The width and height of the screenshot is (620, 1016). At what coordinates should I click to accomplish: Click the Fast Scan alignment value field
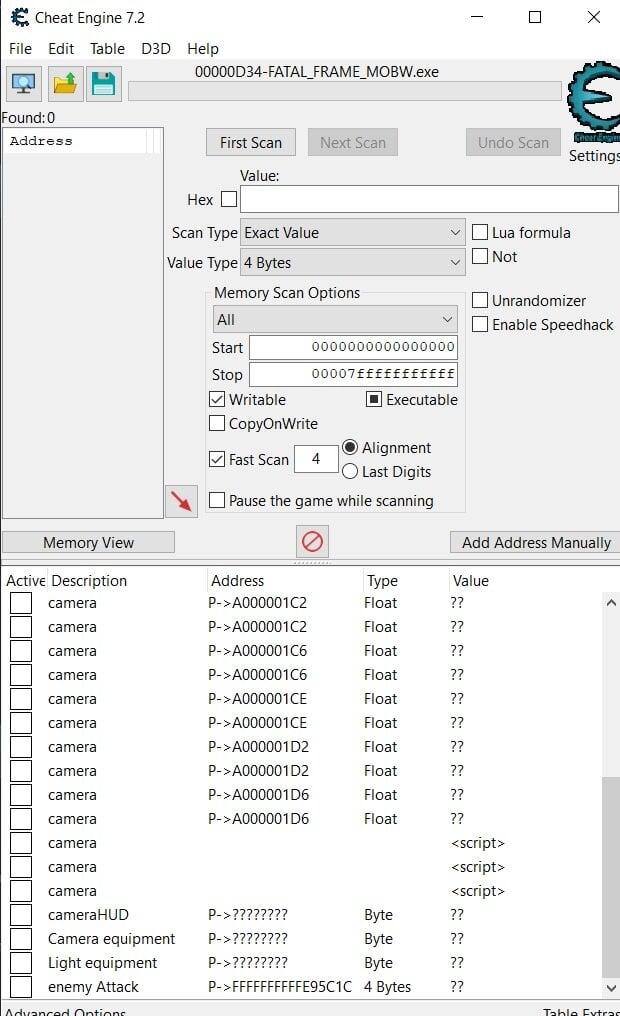point(316,459)
